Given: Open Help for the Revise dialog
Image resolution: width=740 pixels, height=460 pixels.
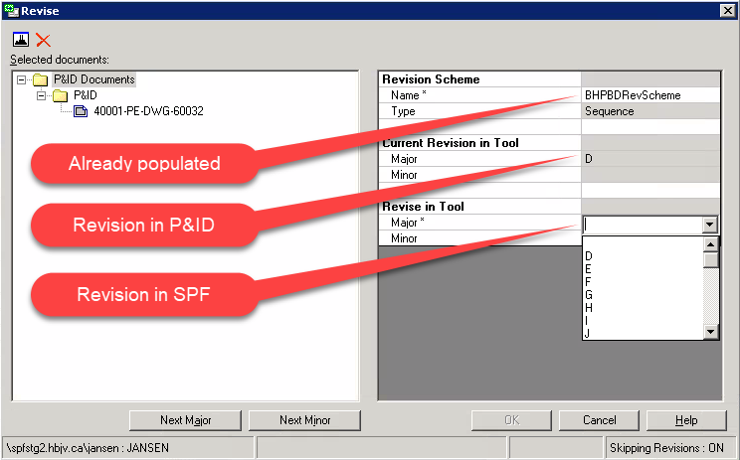Looking at the screenshot, I should point(686,420).
